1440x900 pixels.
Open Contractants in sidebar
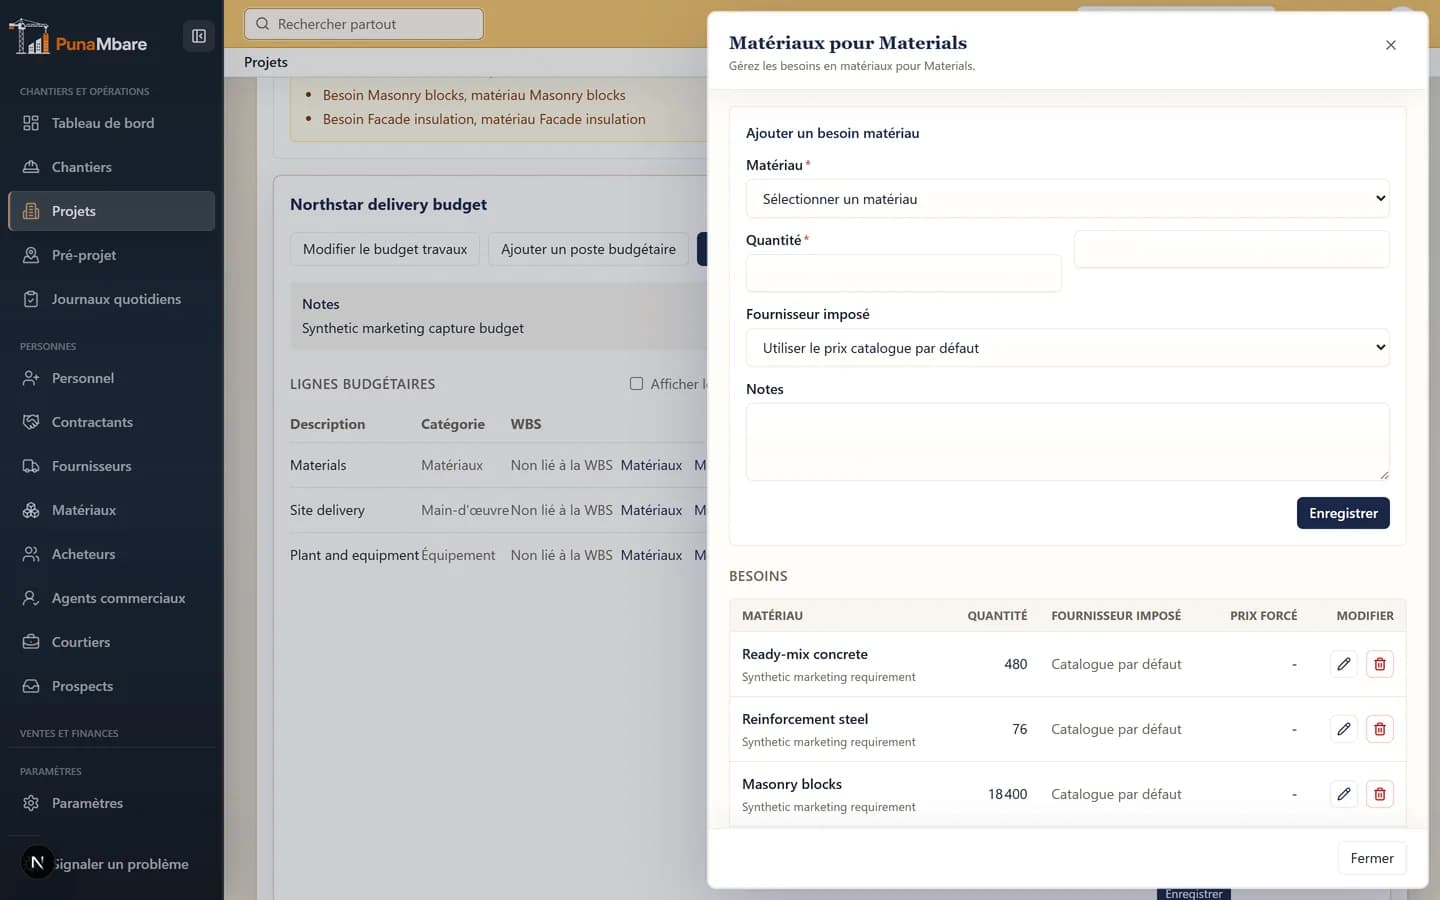[111, 422]
